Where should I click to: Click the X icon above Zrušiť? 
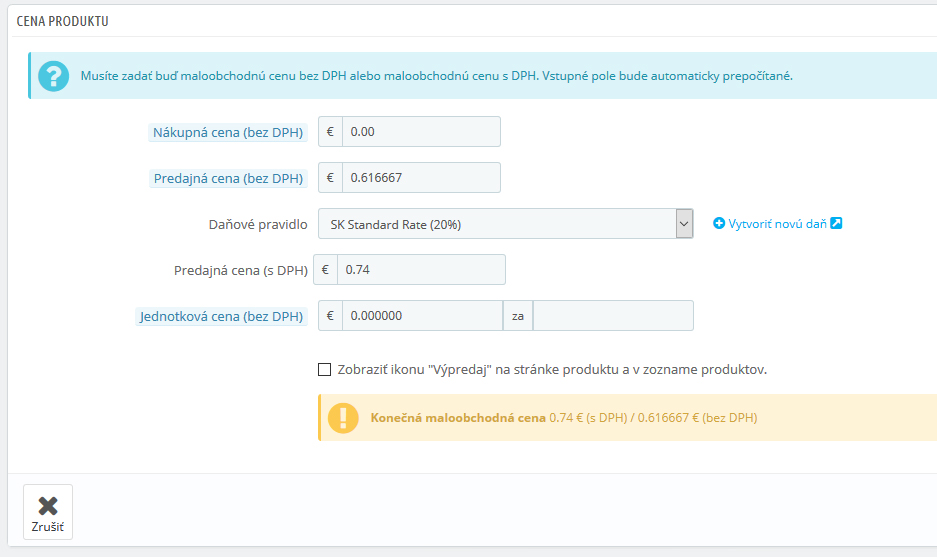click(48, 506)
